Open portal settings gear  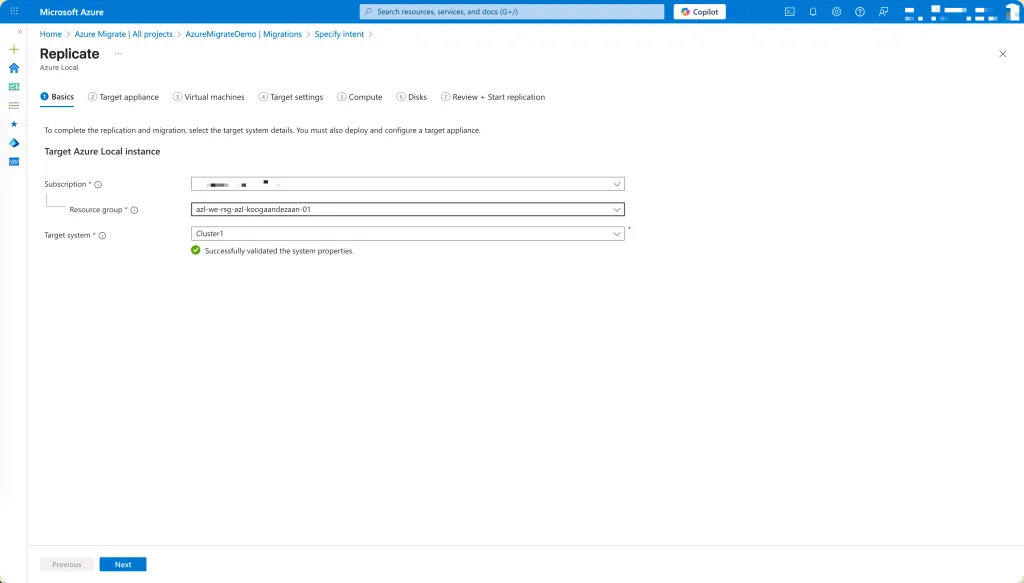point(836,12)
